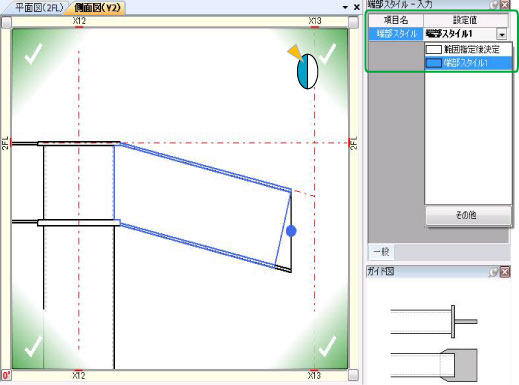The image size is (519, 385).
Task: Click the red 0' origin icon
Action: coord(6,375)
